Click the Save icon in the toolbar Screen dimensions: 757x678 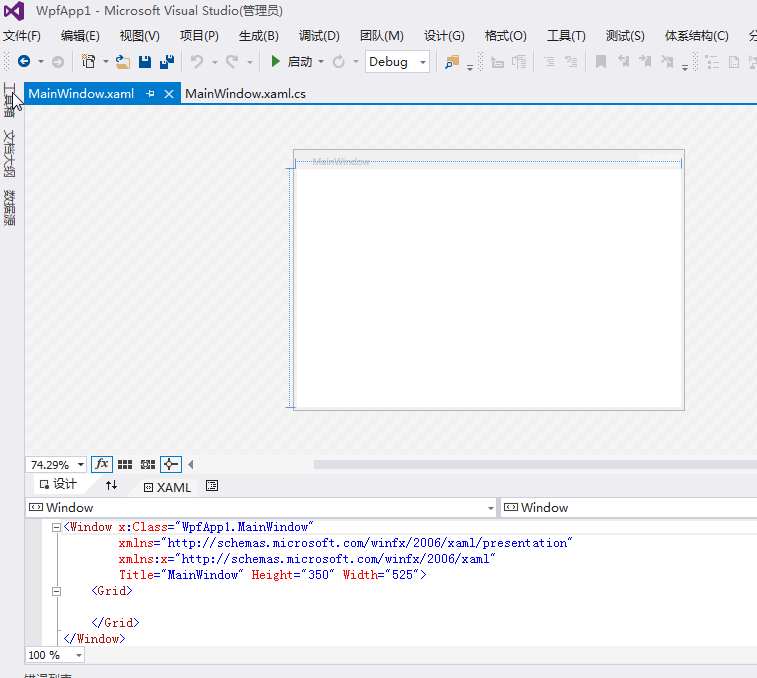[145, 62]
